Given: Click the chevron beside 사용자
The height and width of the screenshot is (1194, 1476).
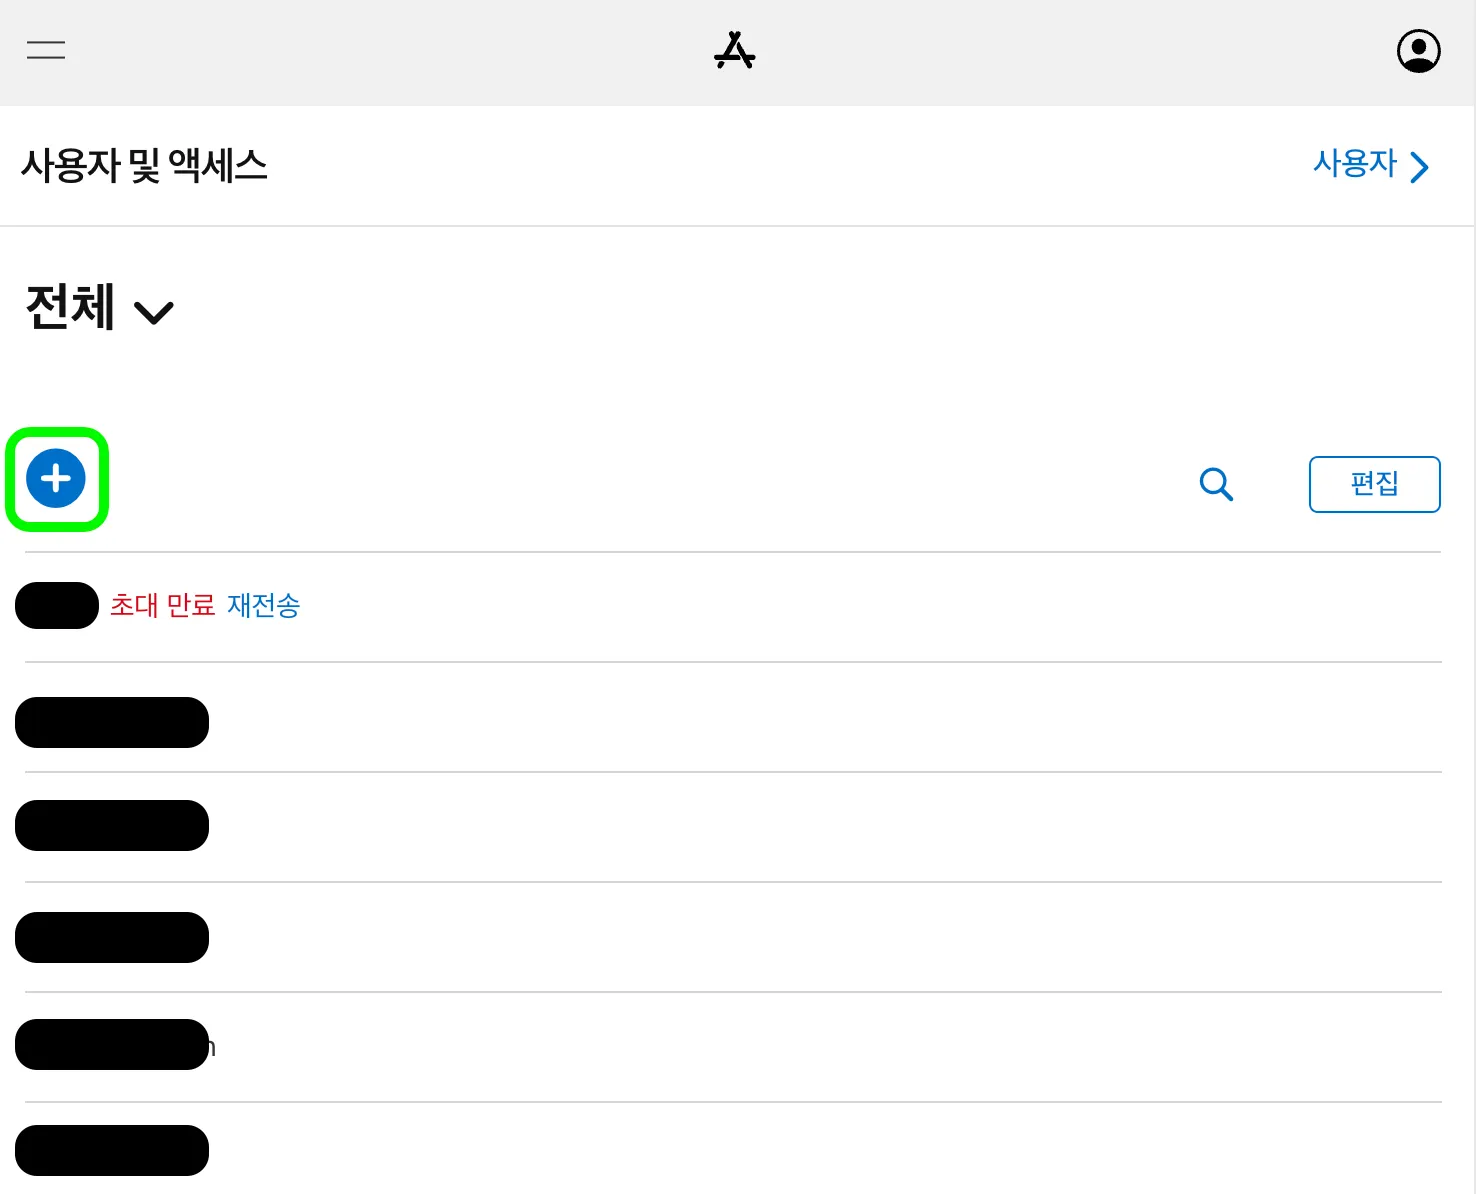Looking at the screenshot, I should (x=1420, y=167).
